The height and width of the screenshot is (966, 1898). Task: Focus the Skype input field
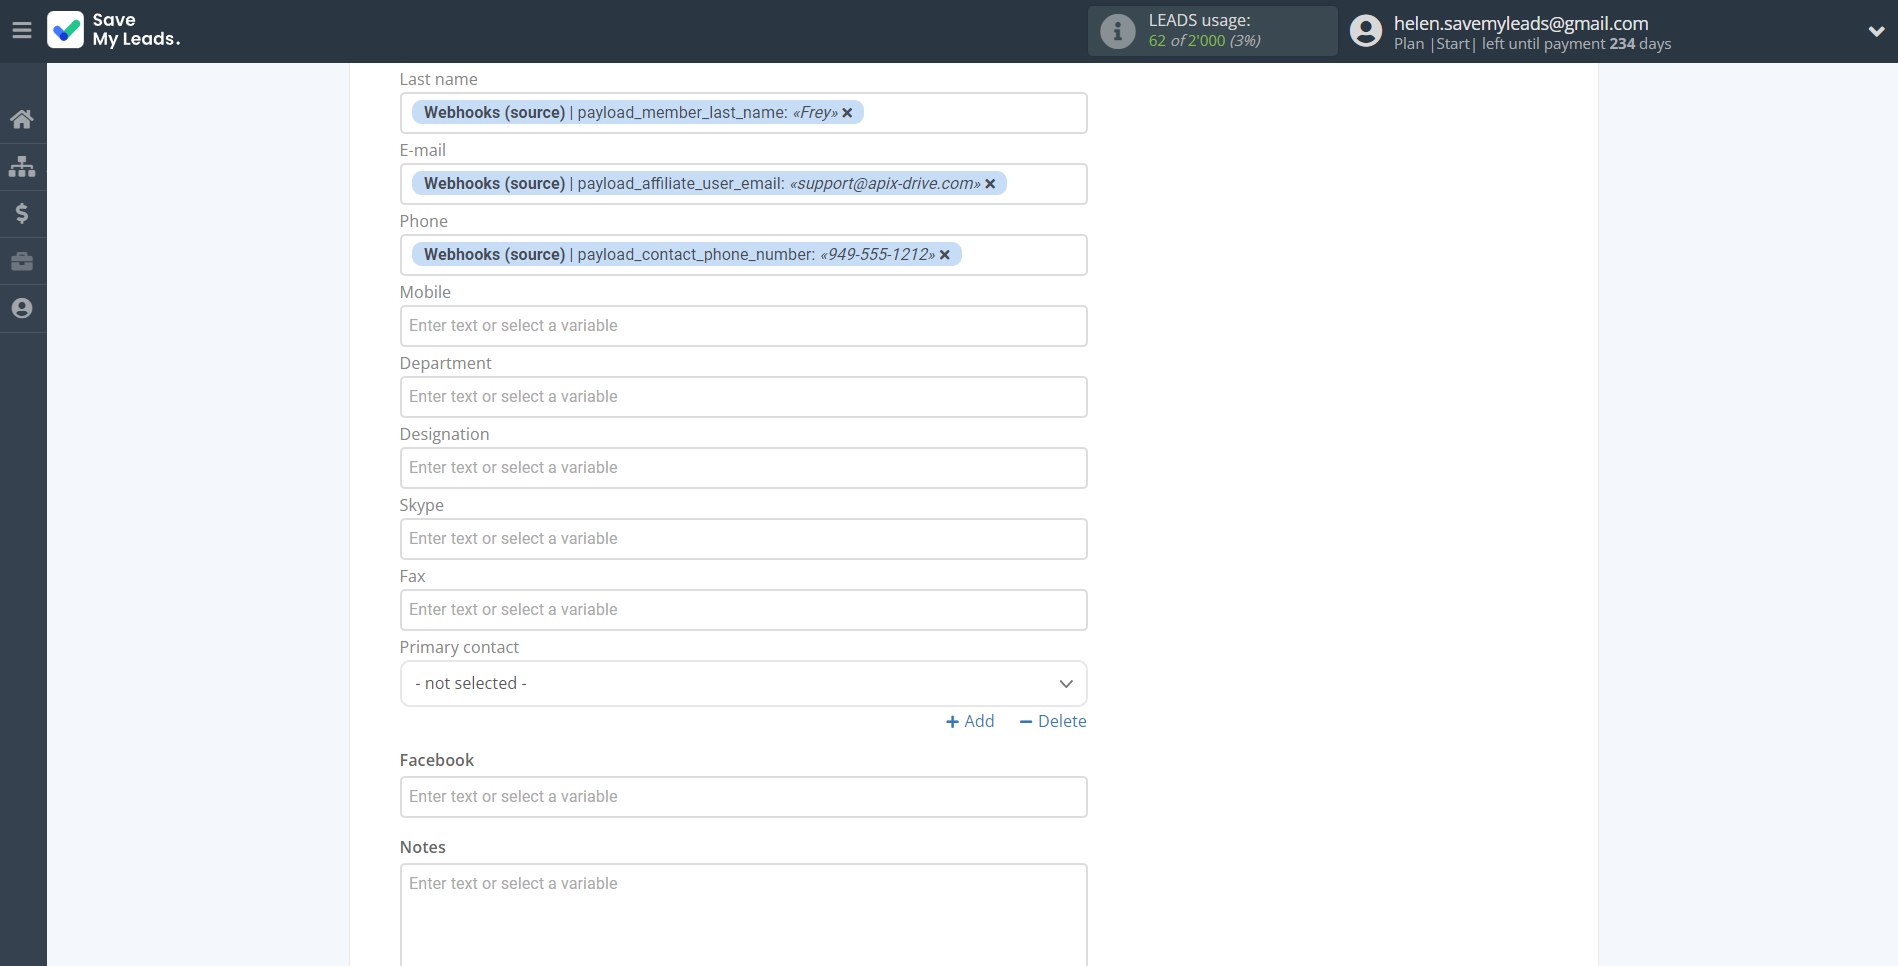[743, 539]
